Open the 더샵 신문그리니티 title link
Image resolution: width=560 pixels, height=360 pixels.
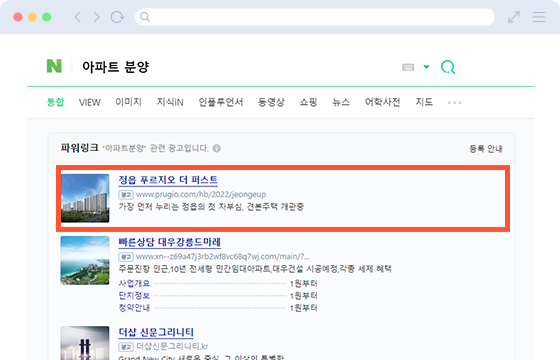click(156, 332)
